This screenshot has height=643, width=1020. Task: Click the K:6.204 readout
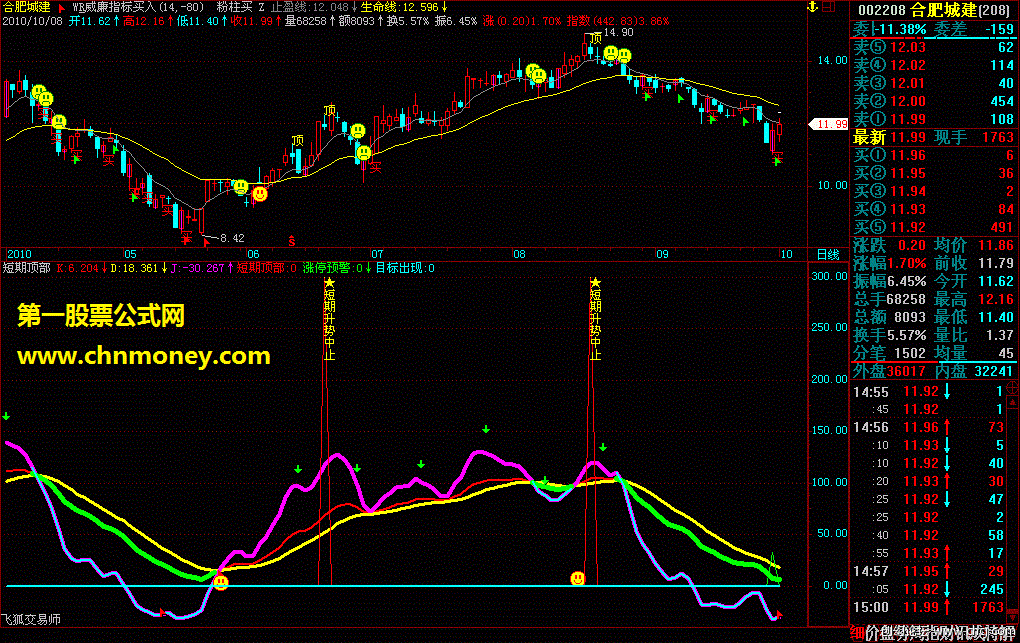pyautogui.click(x=77, y=268)
